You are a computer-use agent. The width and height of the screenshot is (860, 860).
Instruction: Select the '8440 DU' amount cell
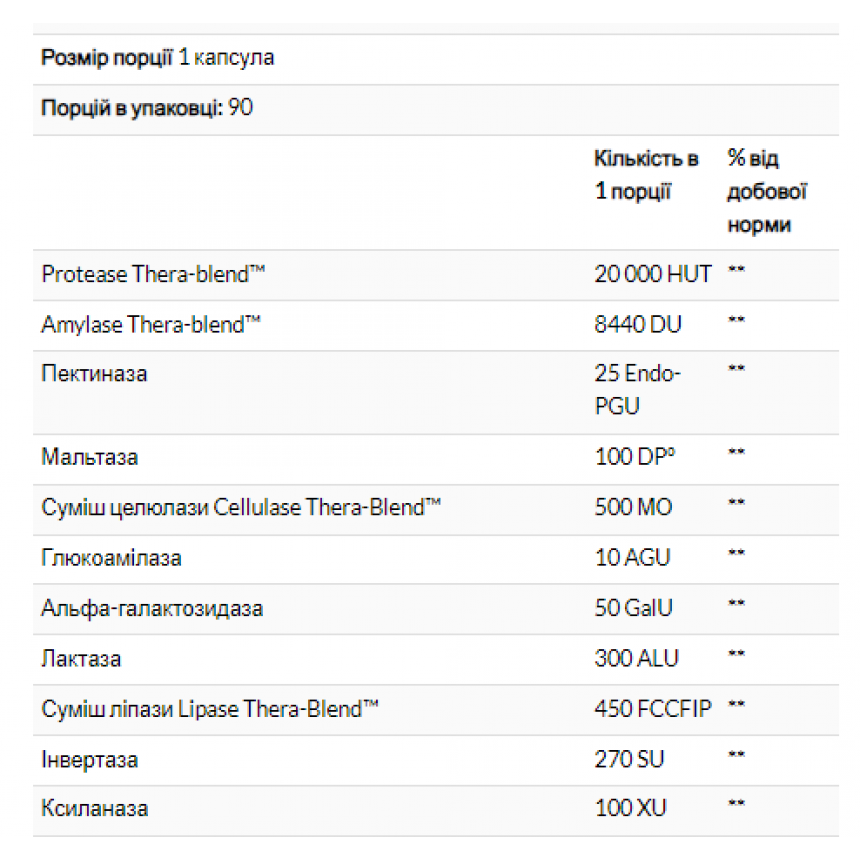coord(638,325)
